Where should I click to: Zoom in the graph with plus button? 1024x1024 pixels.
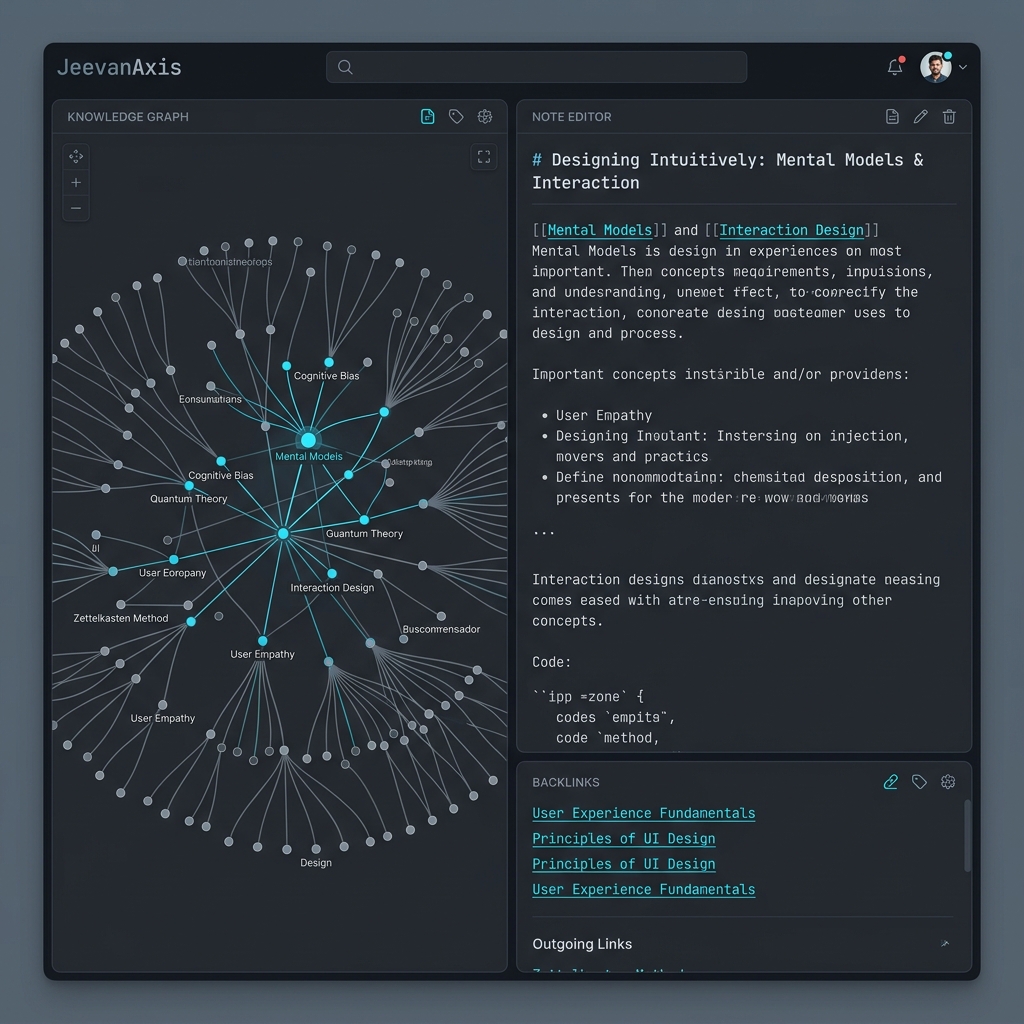pyautogui.click(x=76, y=183)
